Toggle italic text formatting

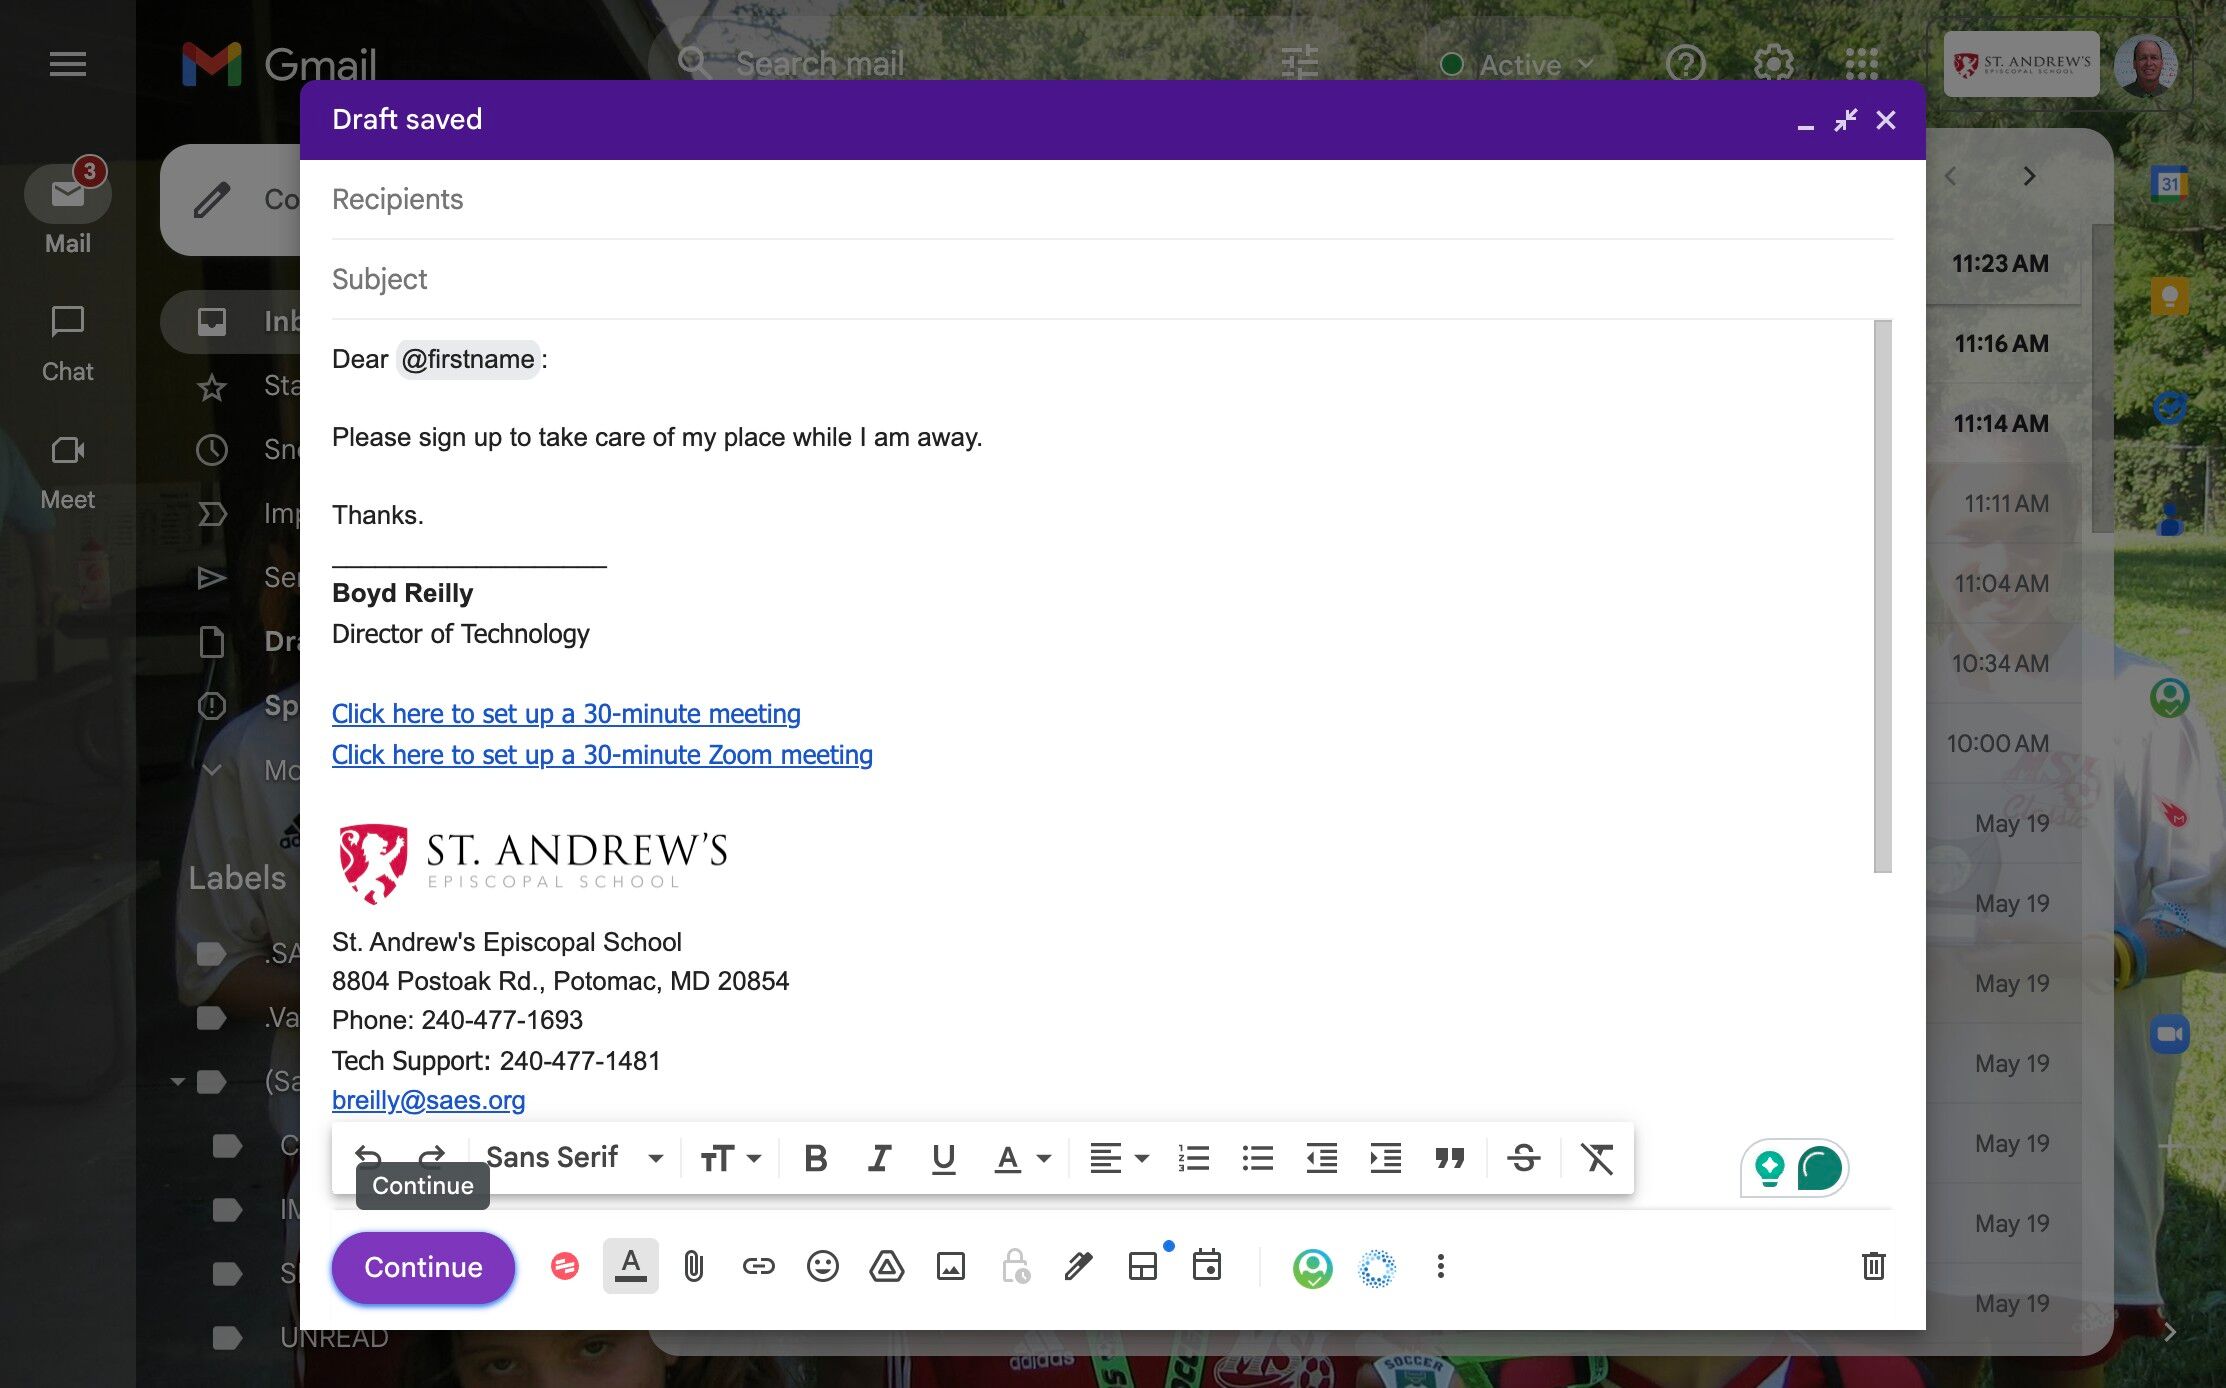(x=879, y=1158)
